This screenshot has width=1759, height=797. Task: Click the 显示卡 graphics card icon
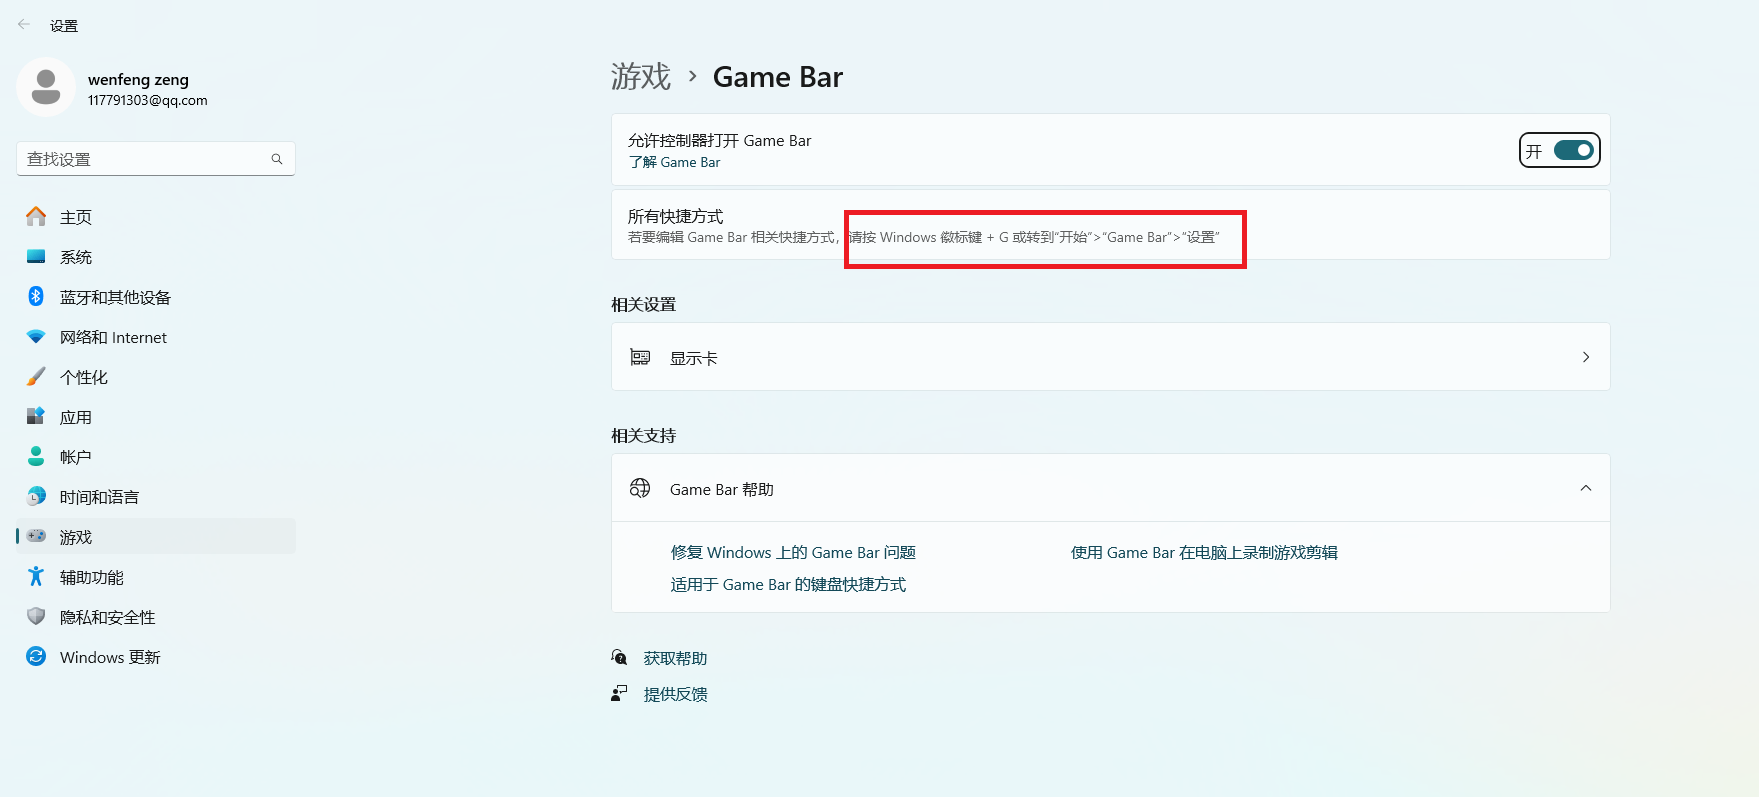coord(640,357)
